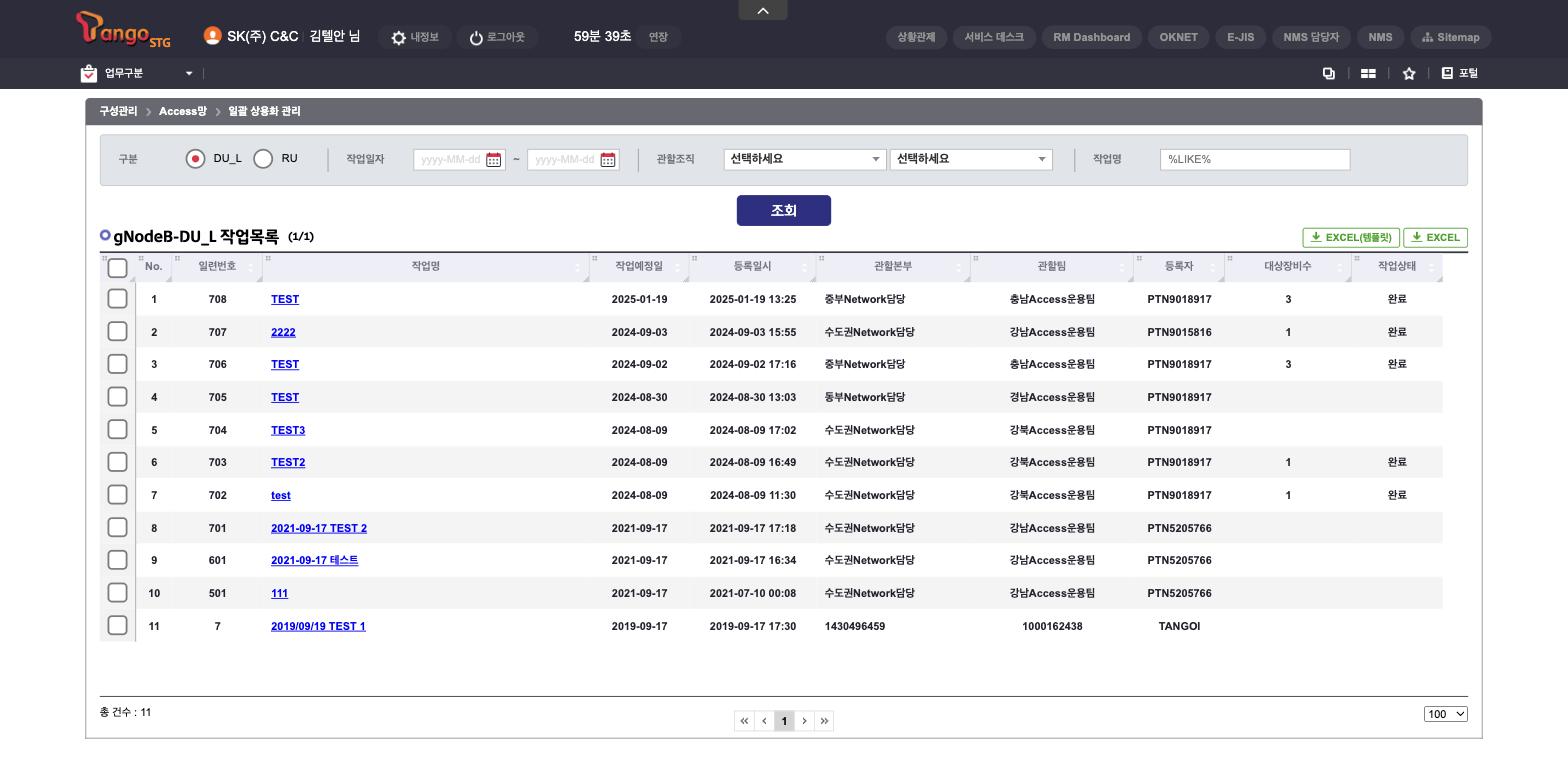
Task: Check the row for TEST2
Action: pyautogui.click(x=117, y=462)
